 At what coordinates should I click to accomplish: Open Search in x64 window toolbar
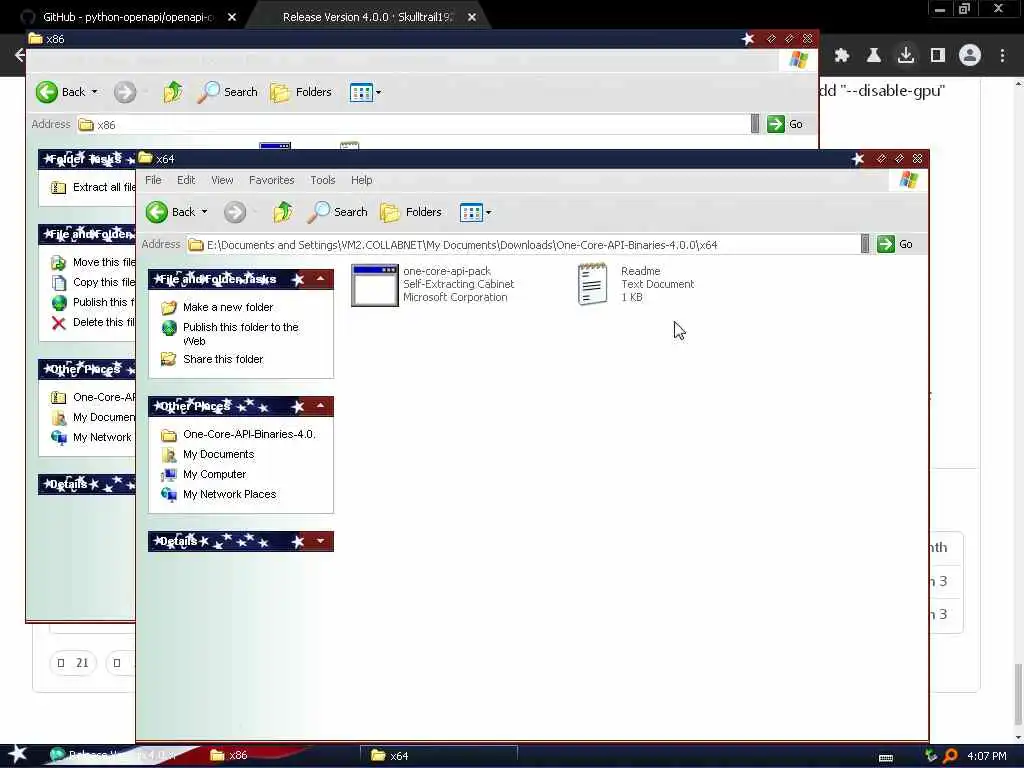click(x=338, y=212)
